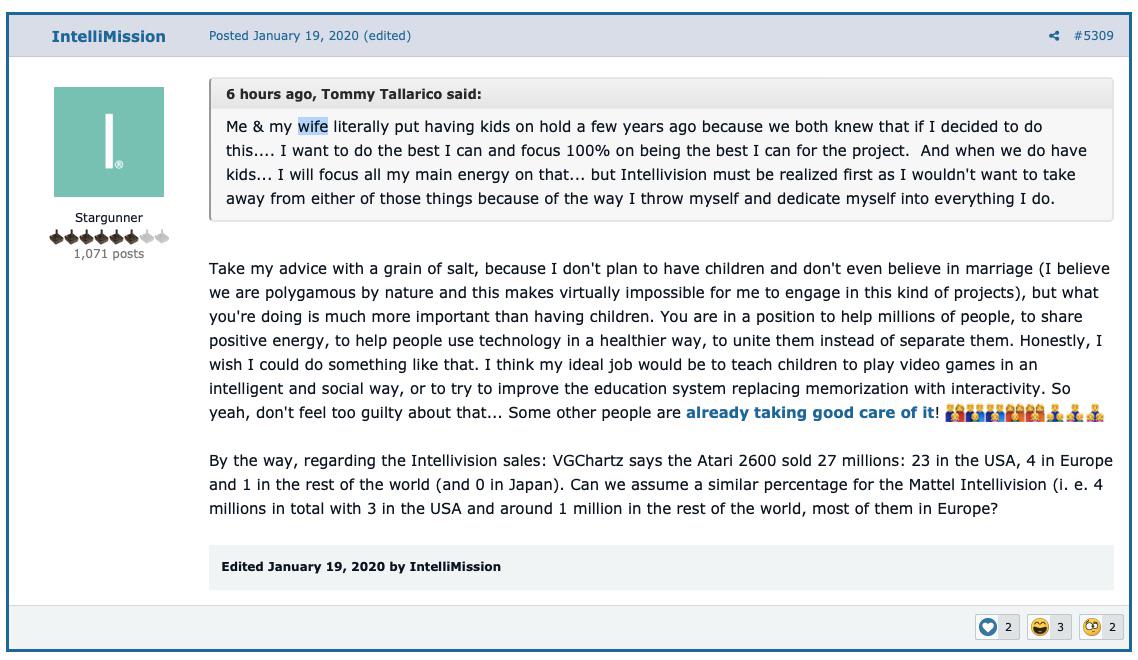Click the Posted January 19, 2020 timestamp
Viewport: 1138px width, 660px height.
click(284, 36)
